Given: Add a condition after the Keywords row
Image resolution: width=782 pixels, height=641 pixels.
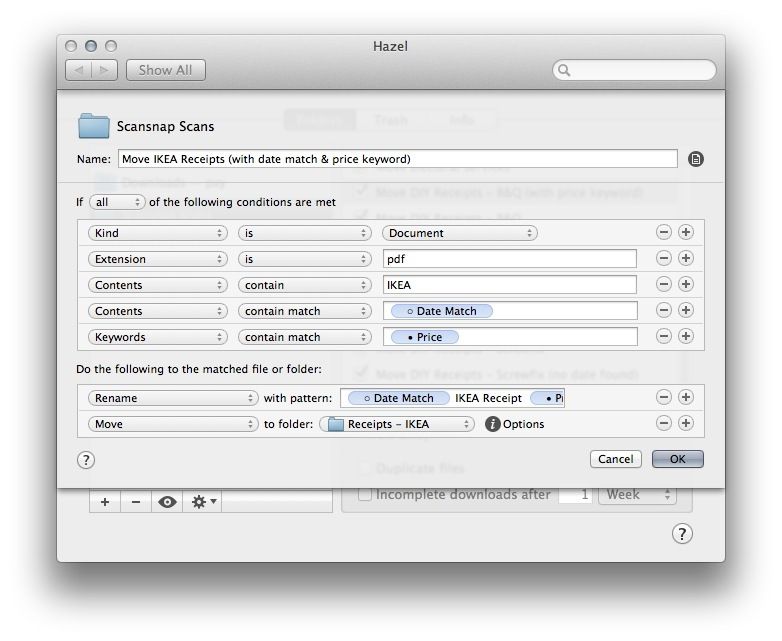Looking at the screenshot, I should coord(686,336).
